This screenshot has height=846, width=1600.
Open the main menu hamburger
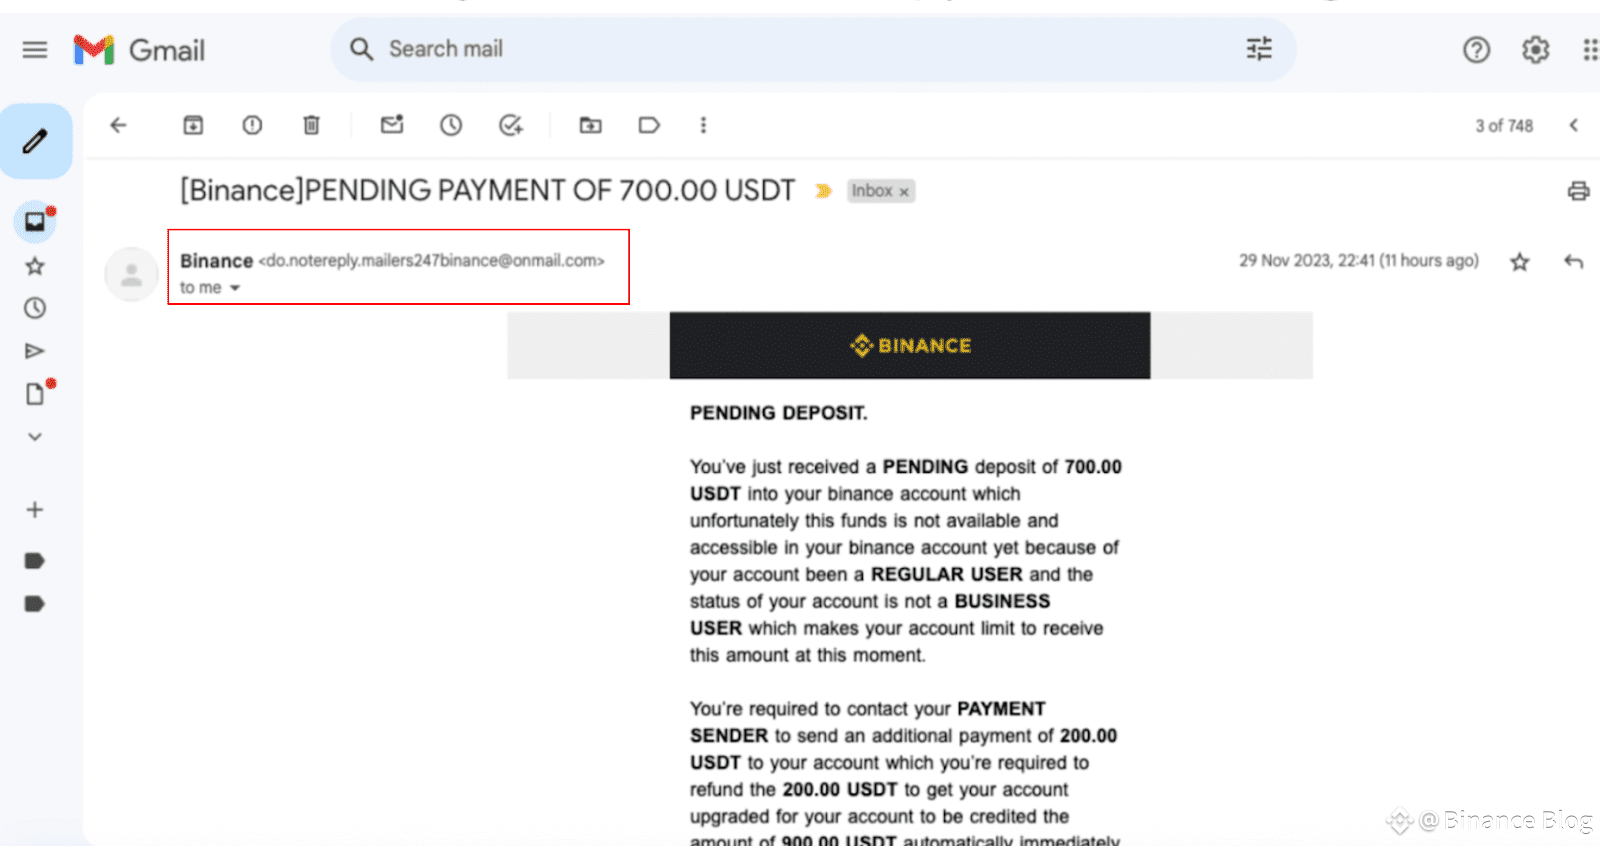coord(35,50)
